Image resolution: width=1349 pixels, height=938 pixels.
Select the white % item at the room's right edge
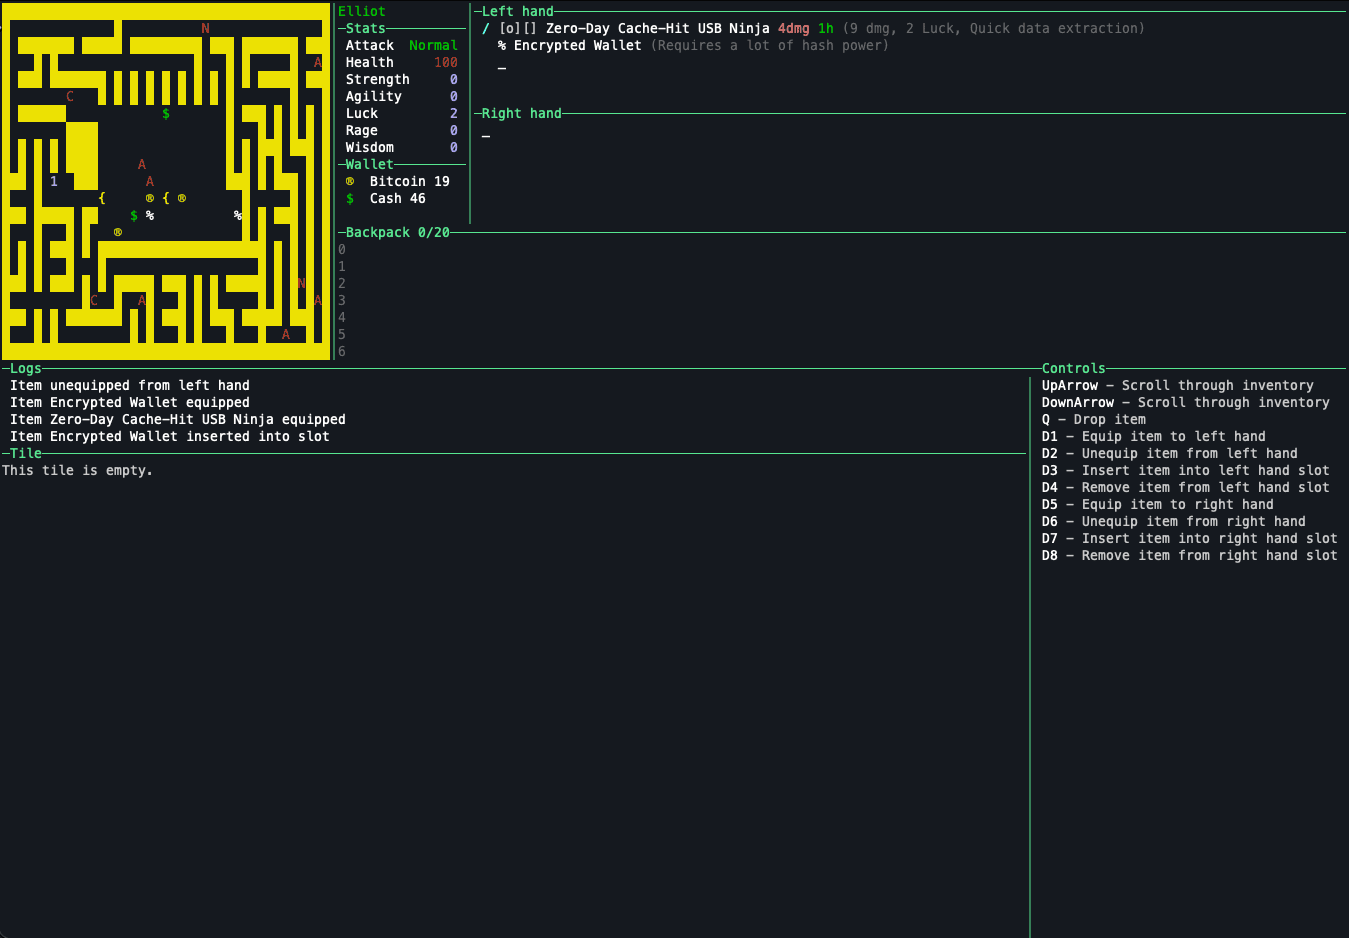point(238,215)
